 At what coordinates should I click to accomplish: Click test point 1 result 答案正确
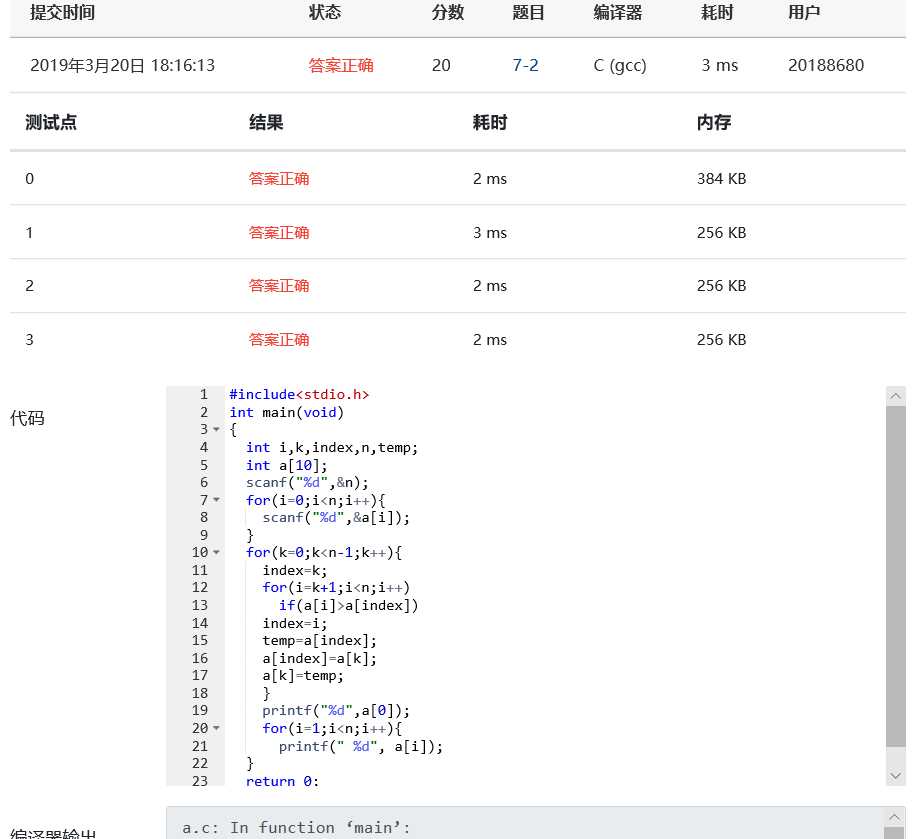coord(279,233)
